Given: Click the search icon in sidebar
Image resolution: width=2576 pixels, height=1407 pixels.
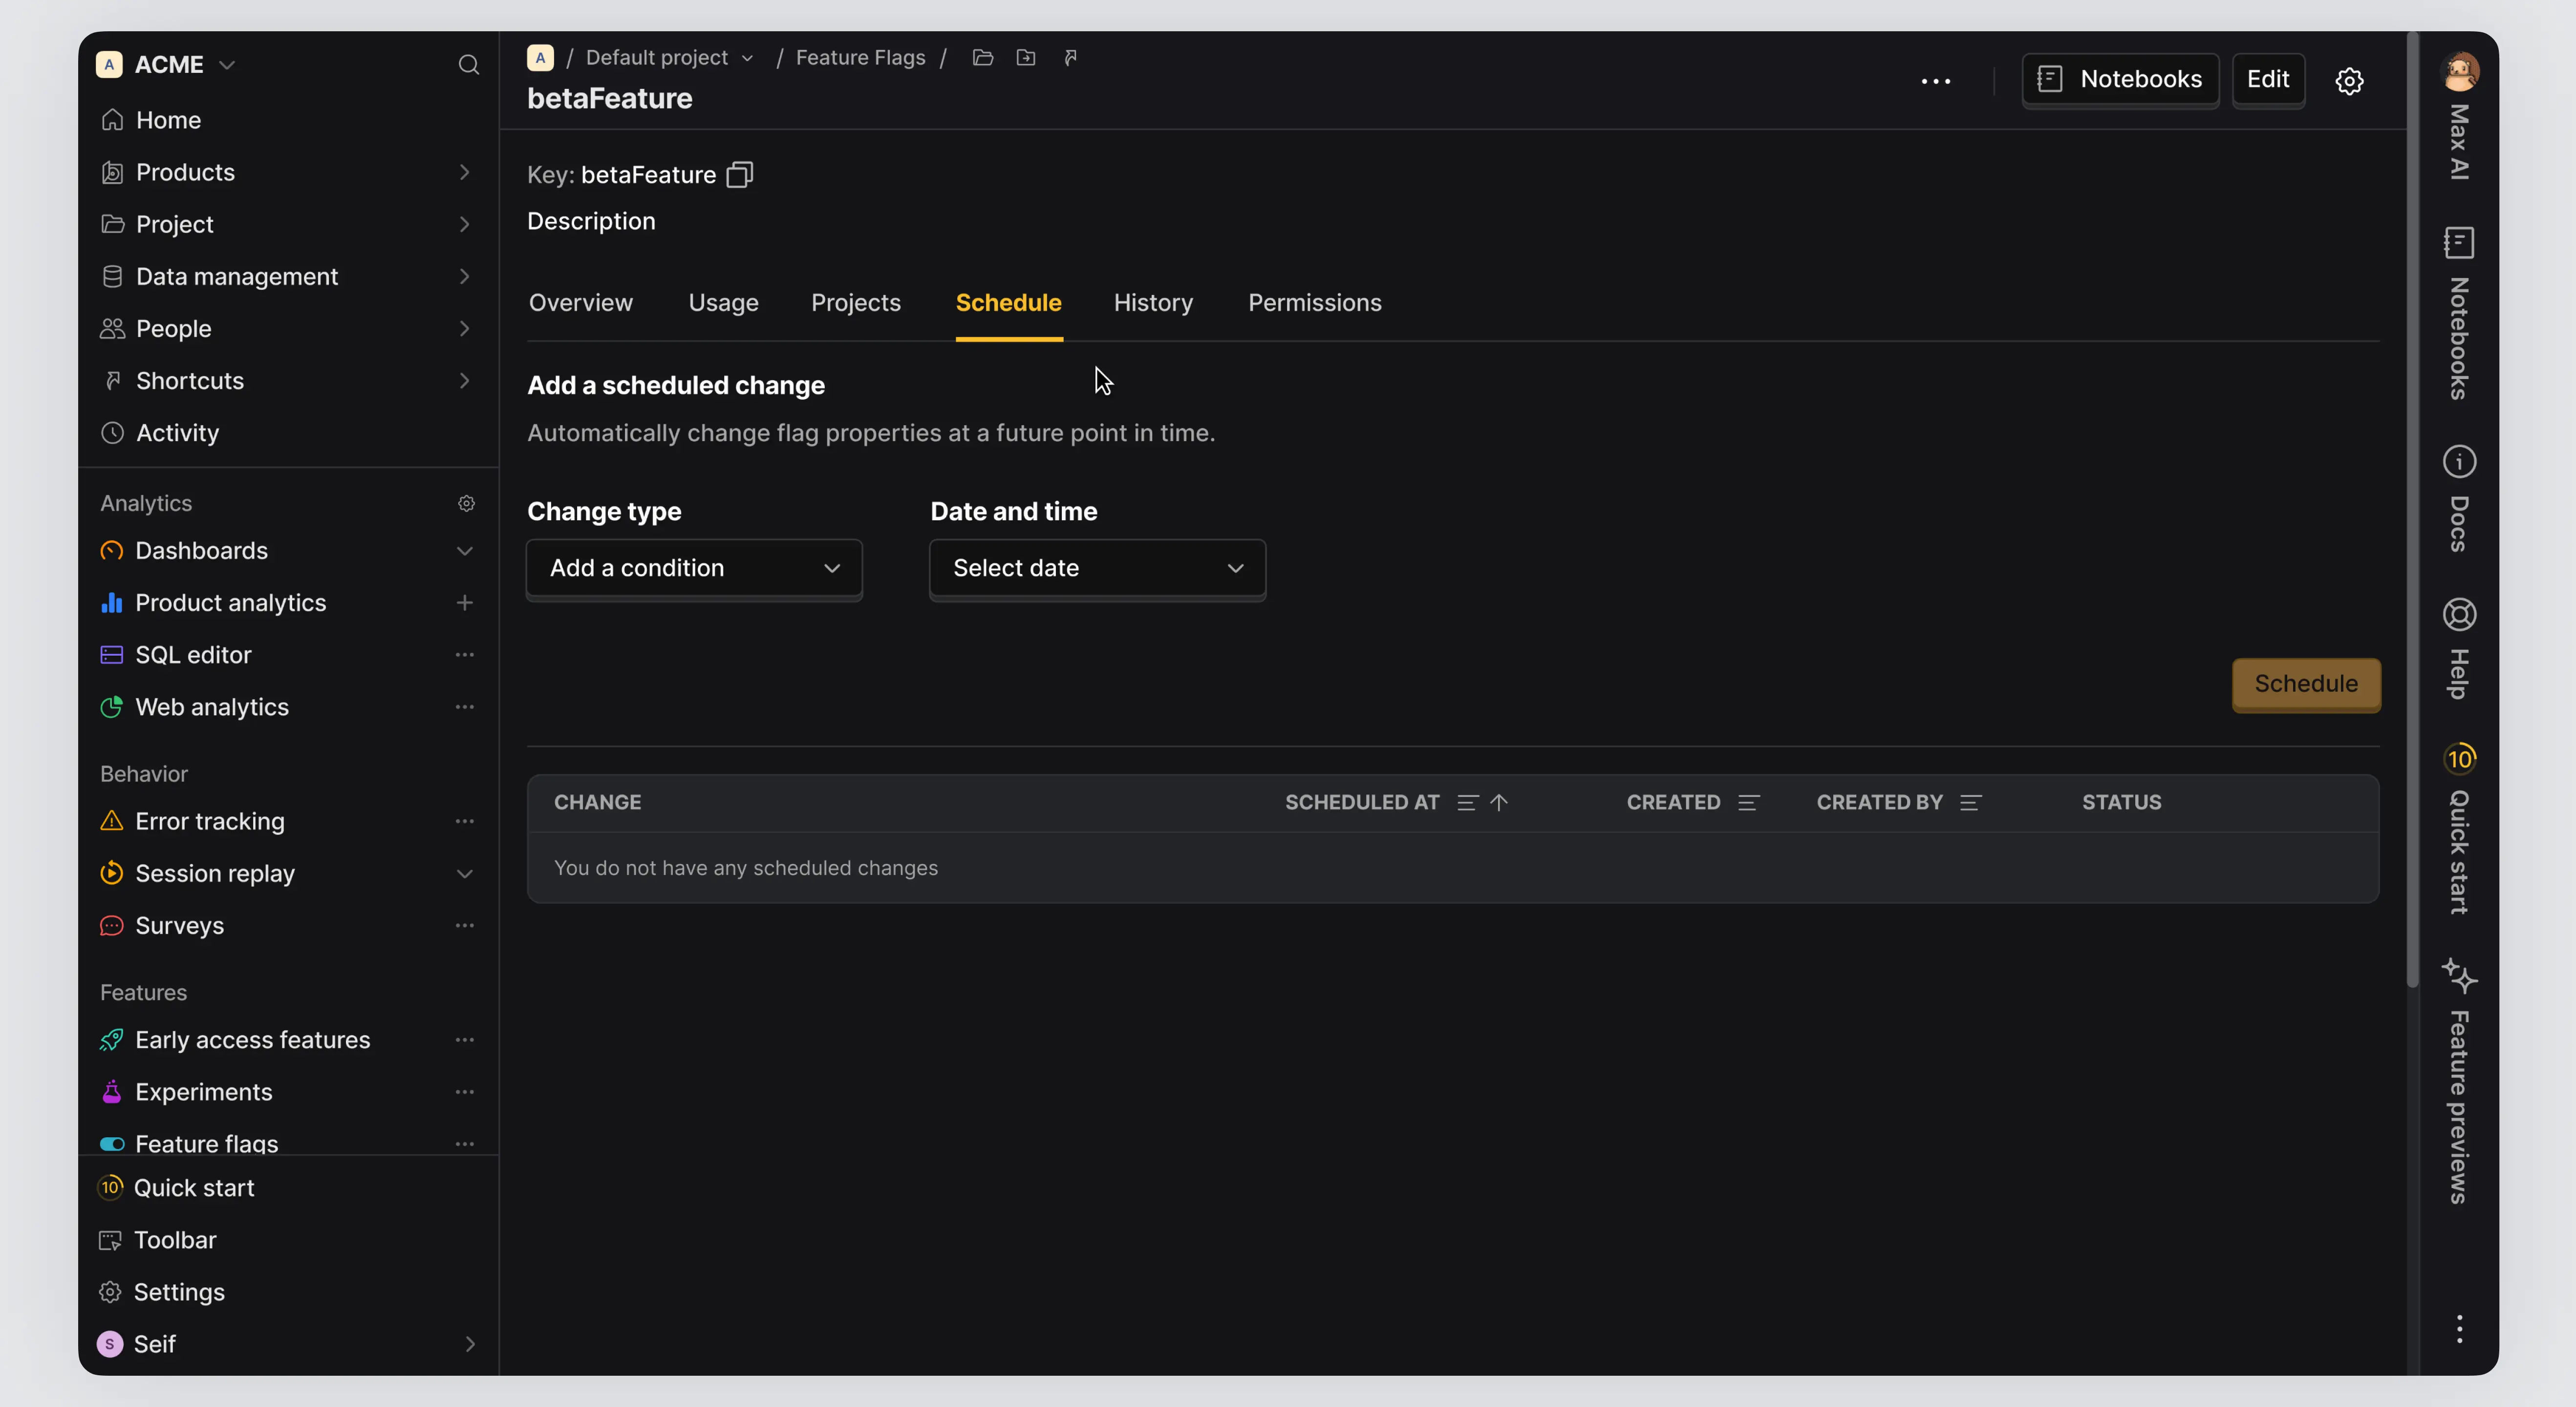Looking at the screenshot, I should click(x=468, y=66).
